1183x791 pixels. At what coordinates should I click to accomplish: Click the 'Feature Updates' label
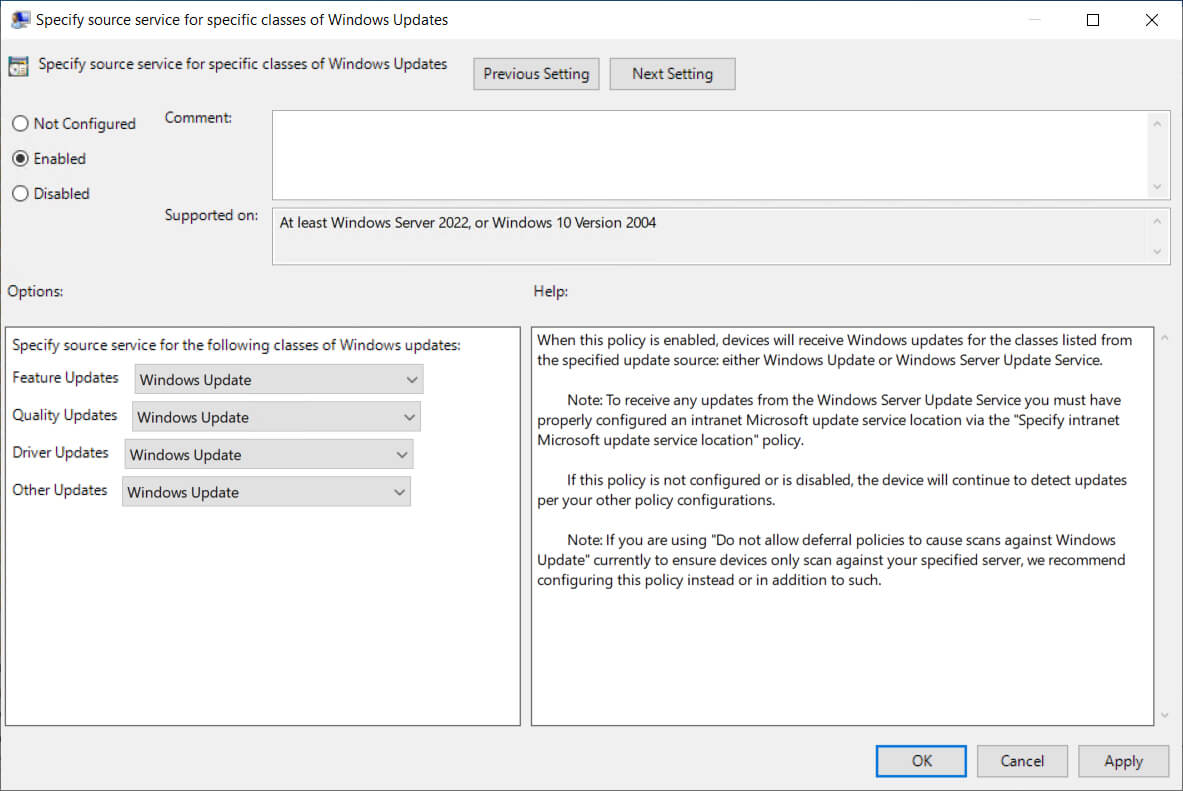click(66, 377)
